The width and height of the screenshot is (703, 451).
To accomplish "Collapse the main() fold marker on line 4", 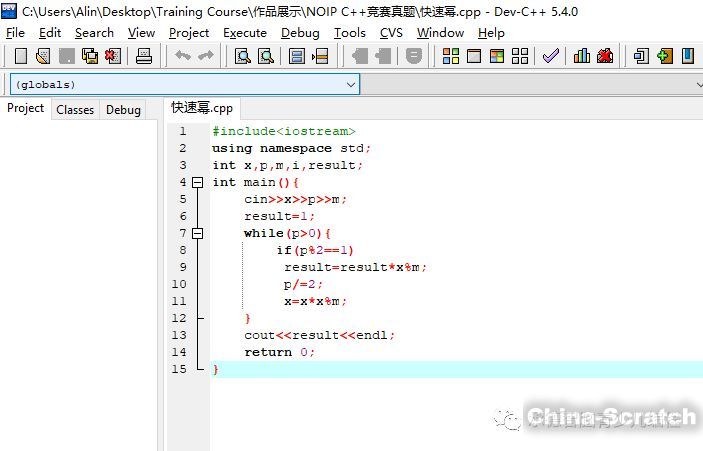I will tap(197, 182).
